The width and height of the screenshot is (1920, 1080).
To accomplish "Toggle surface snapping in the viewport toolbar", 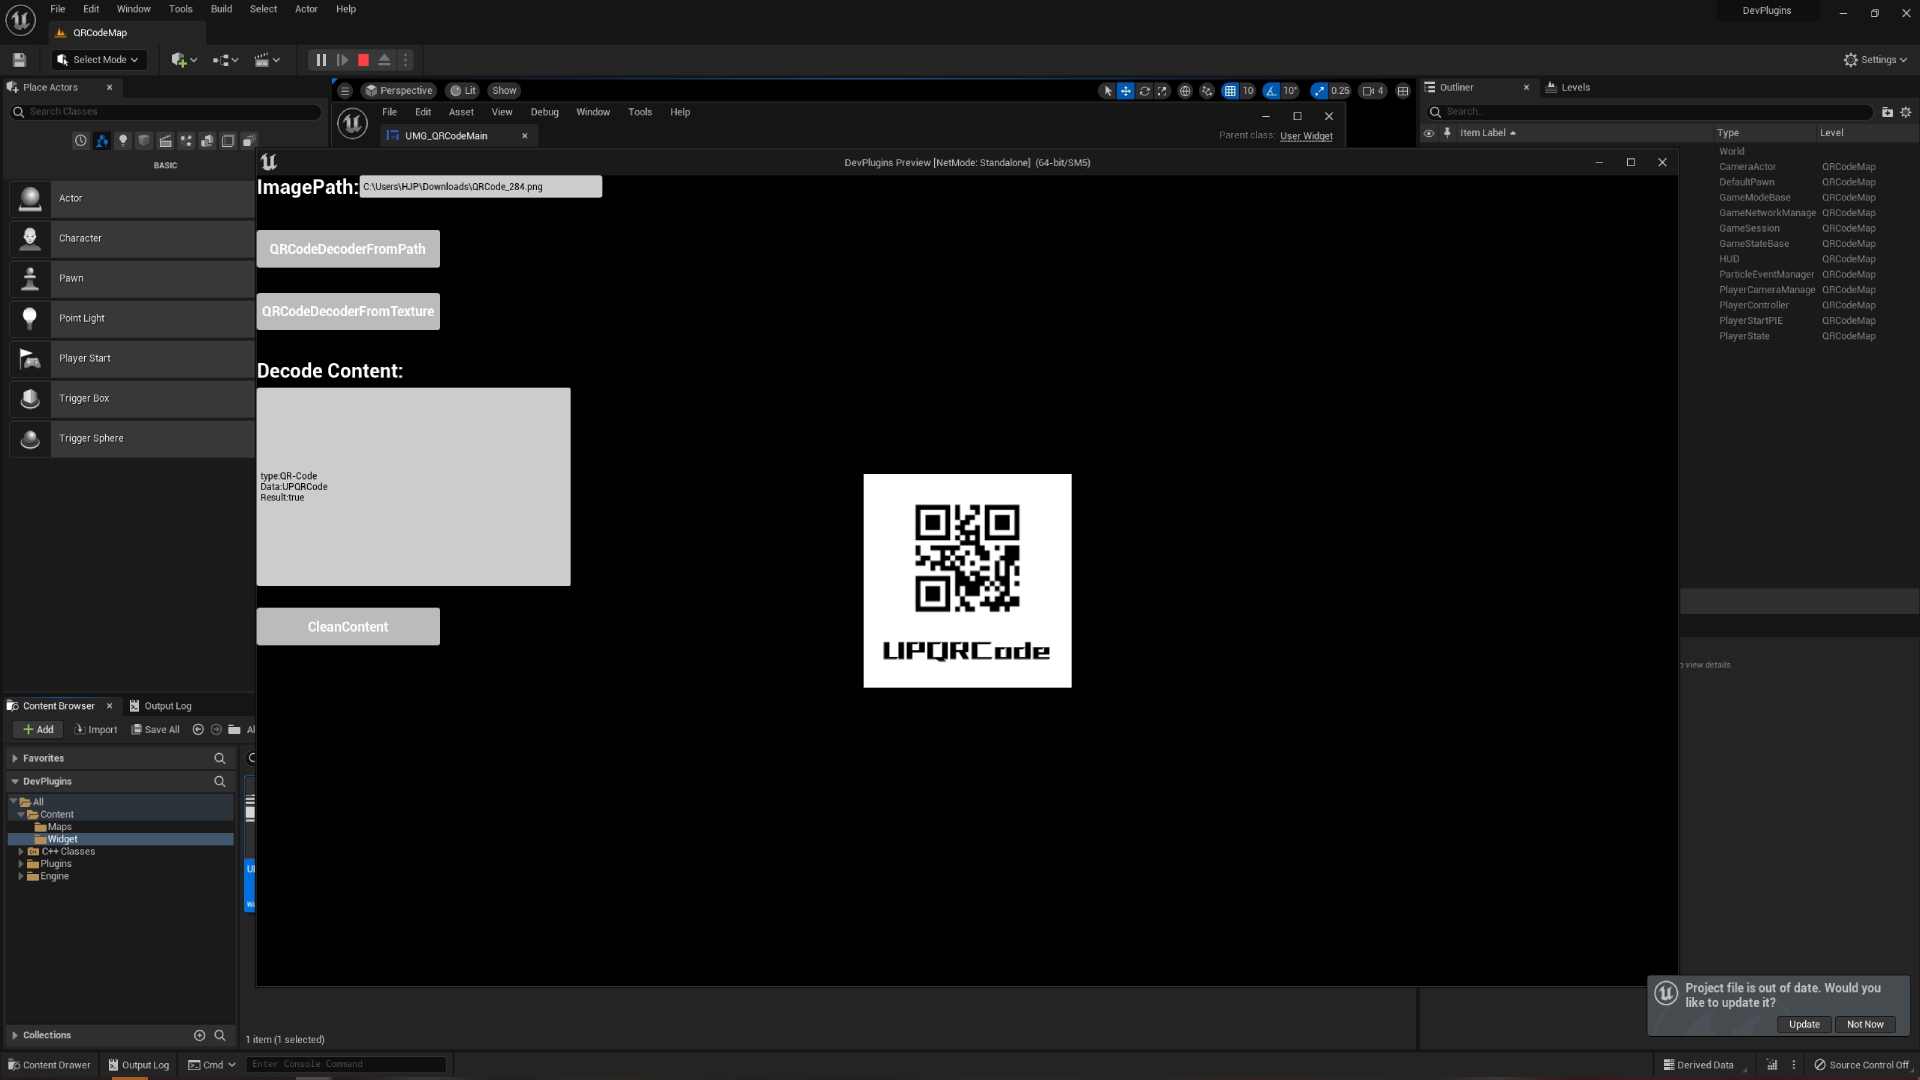I will coord(1206,90).
